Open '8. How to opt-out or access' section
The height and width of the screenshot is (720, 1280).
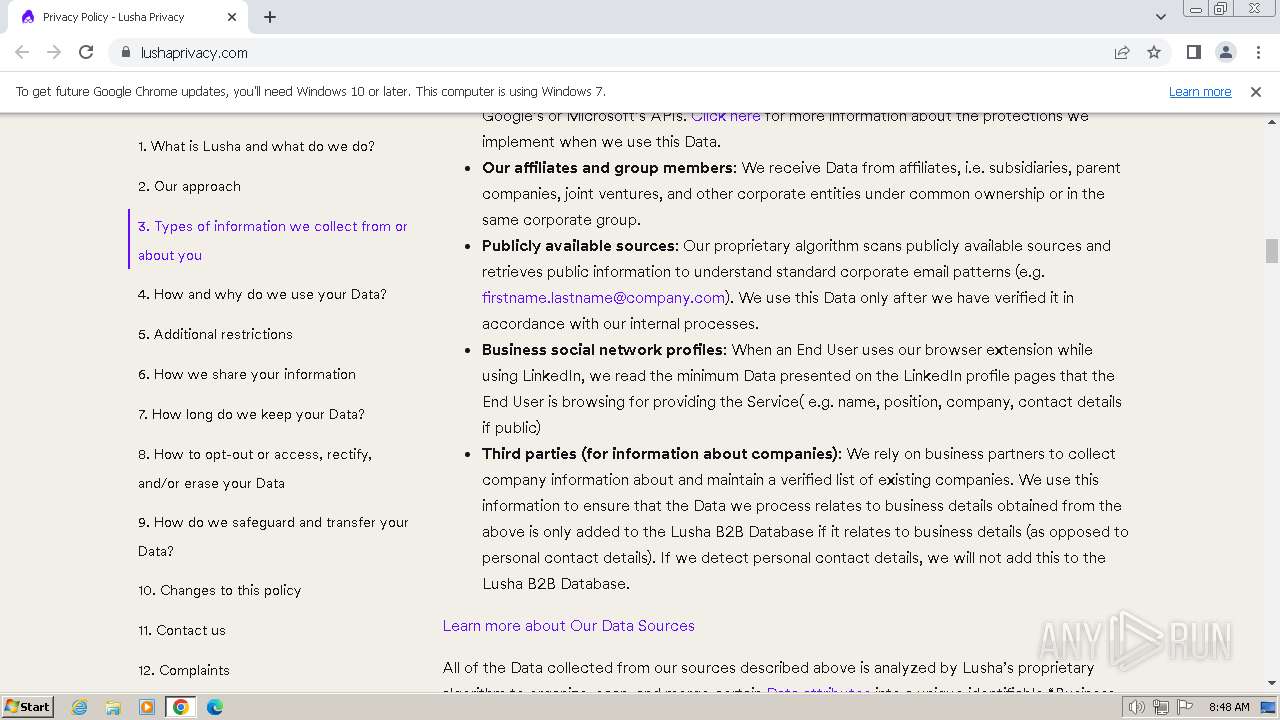coord(255,468)
